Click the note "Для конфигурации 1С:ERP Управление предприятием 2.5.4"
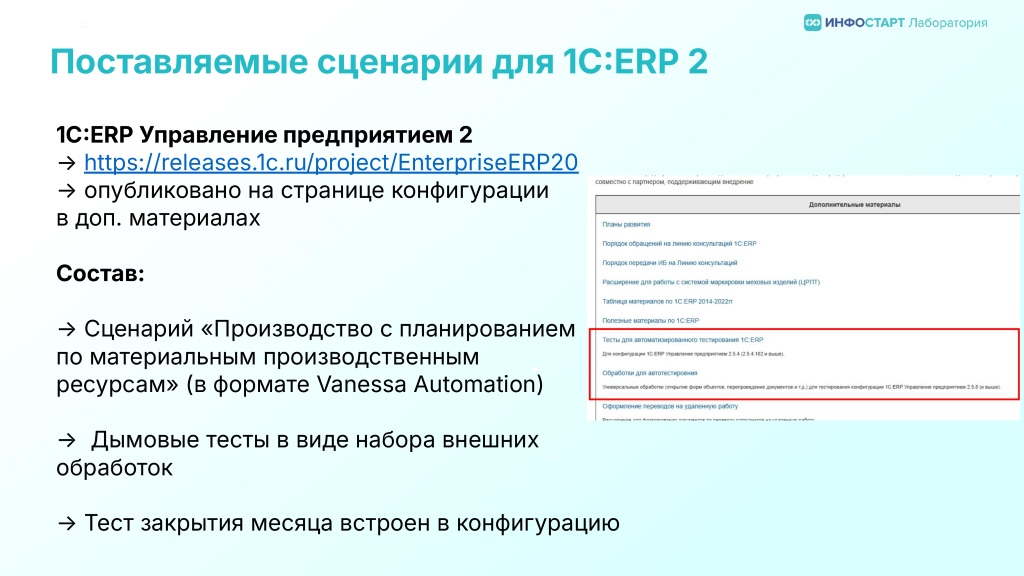The image size is (1024, 576). [693, 354]
